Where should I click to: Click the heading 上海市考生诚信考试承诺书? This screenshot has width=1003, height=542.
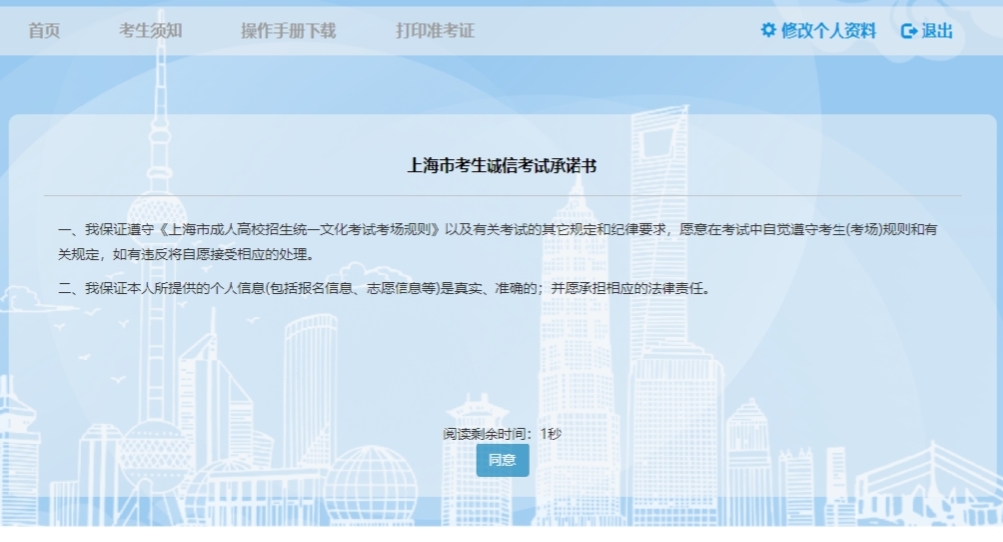click(x=502, y=166)
